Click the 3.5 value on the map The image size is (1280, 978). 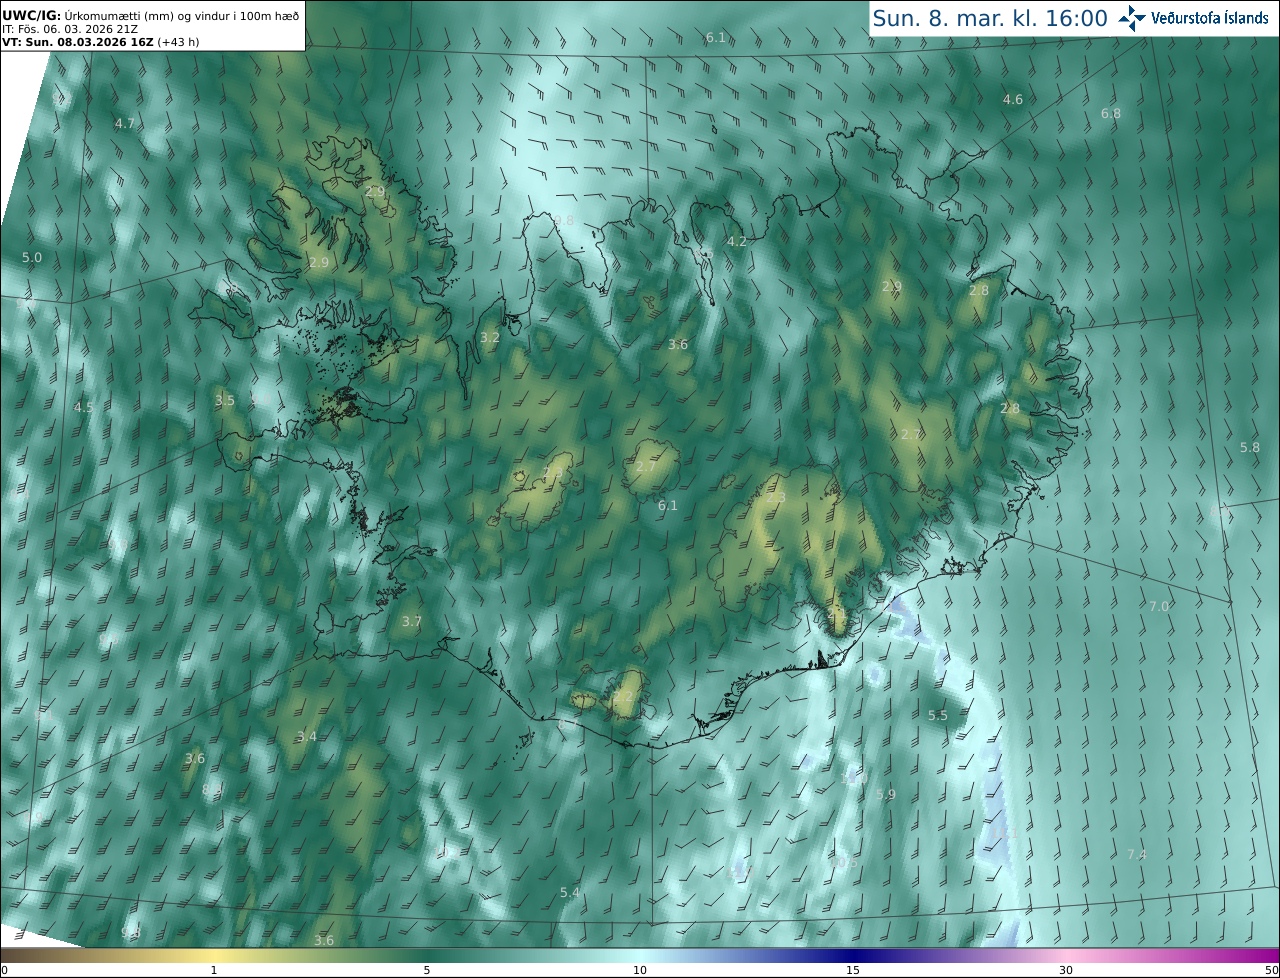click(x=225, y=401)
